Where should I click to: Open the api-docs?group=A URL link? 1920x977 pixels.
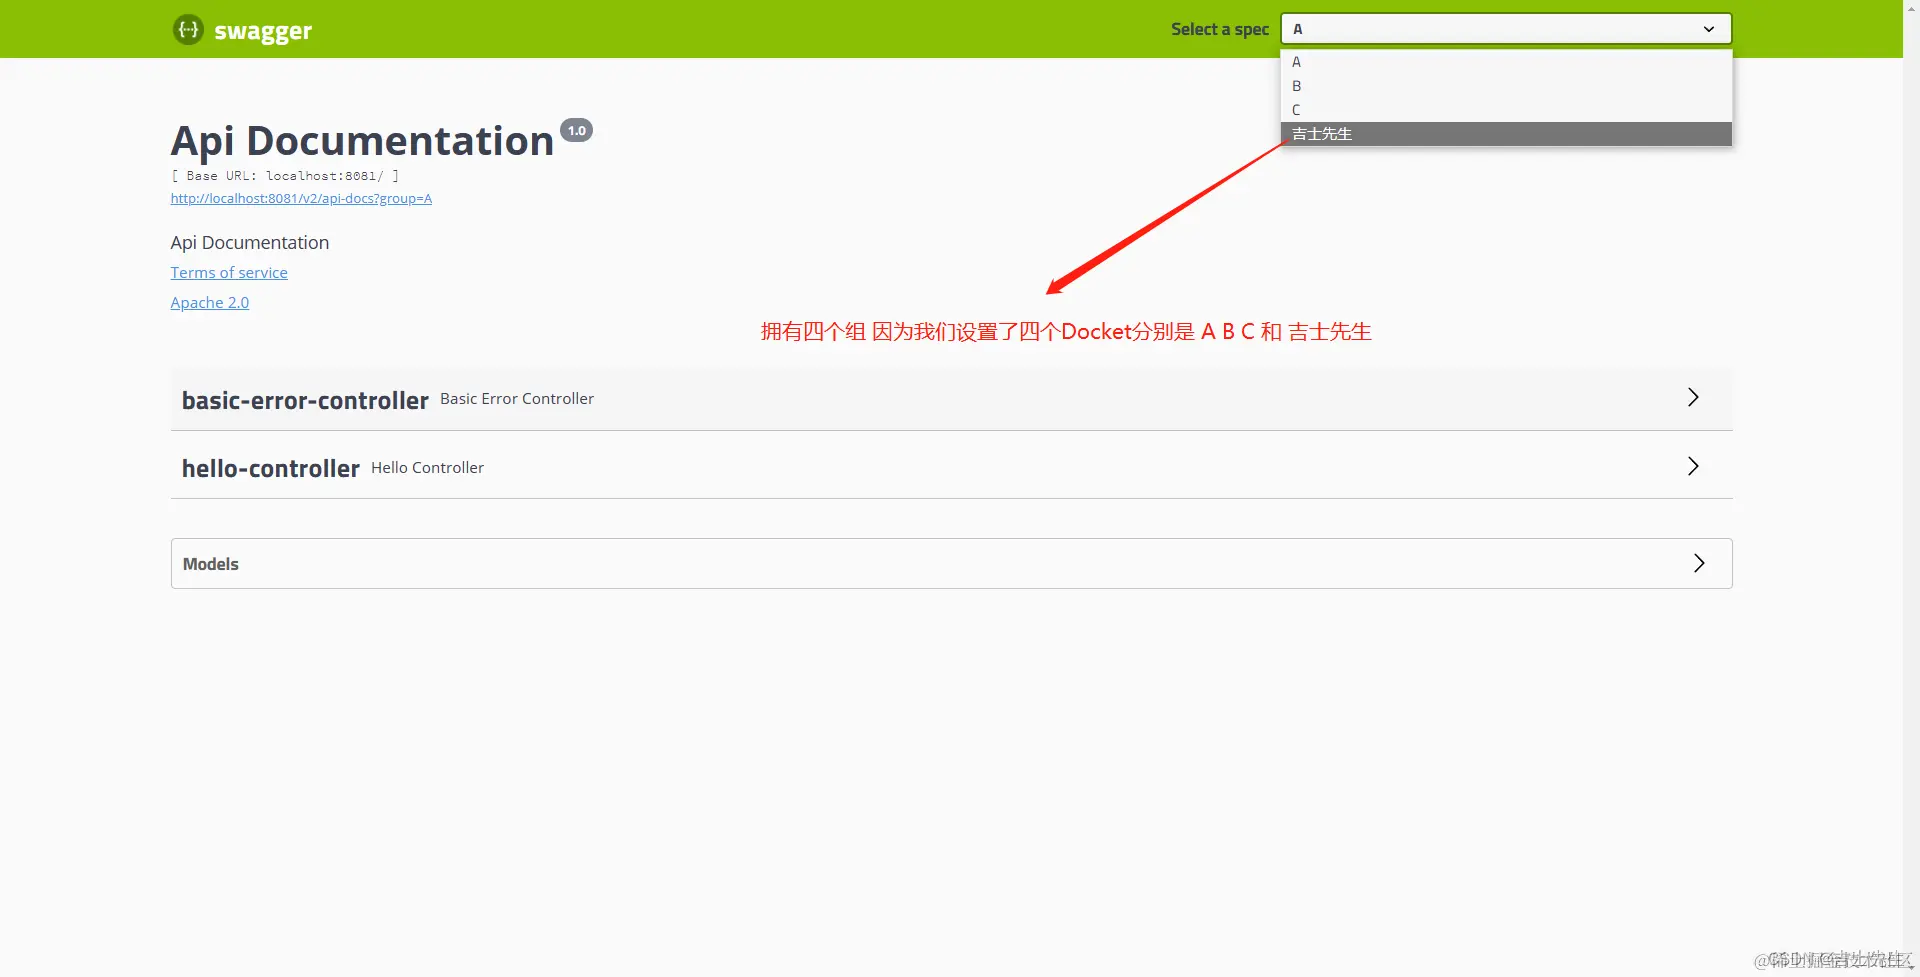[x=301, y=198]
